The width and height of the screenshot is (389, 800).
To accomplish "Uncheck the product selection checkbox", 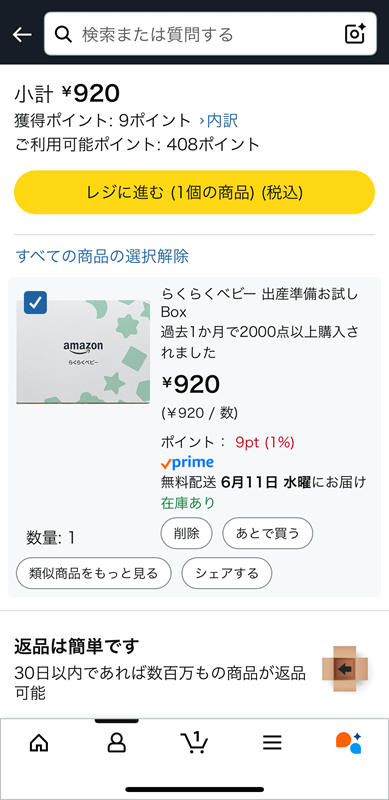I will tap(35, 303).
